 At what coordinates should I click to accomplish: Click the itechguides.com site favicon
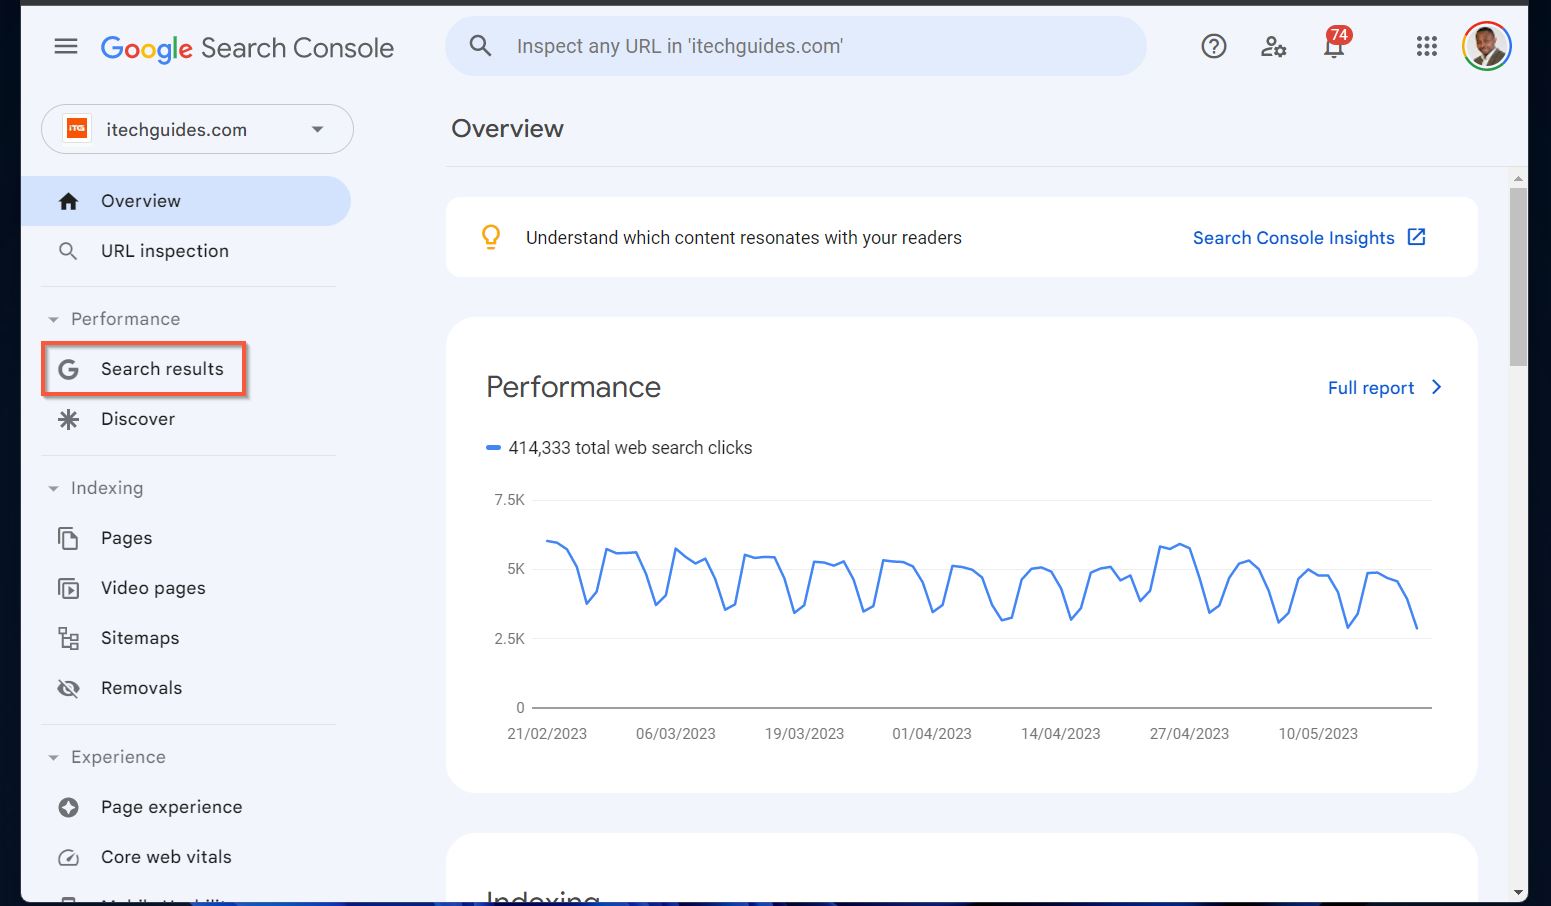[77, 129]
